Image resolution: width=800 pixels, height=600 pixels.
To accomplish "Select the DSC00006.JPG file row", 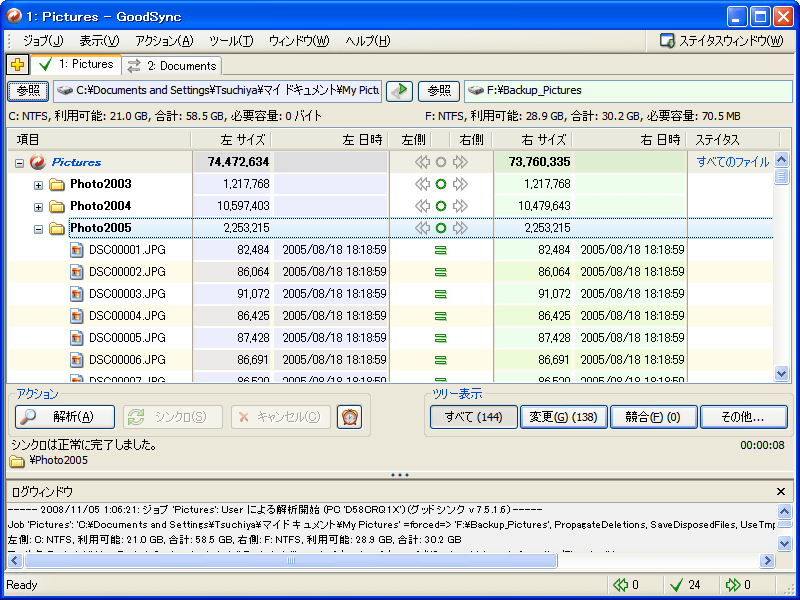I will (390, 360).
